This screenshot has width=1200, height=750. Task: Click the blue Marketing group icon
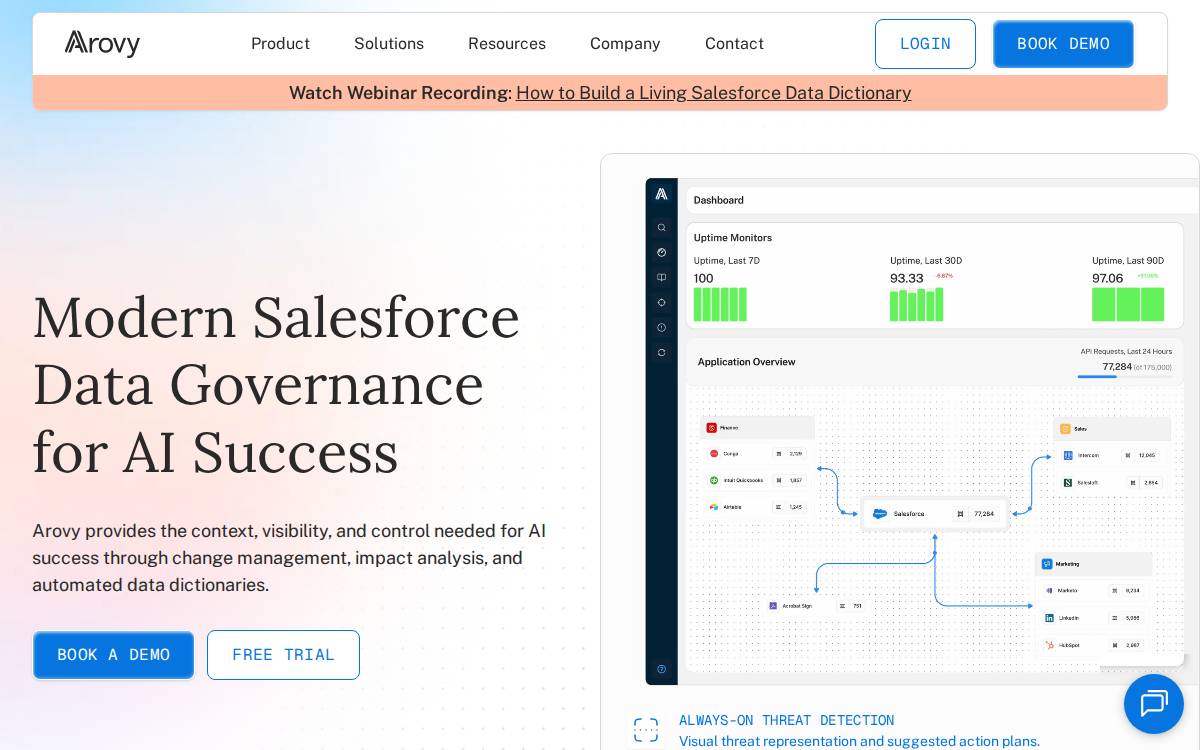pos(1047,564)
